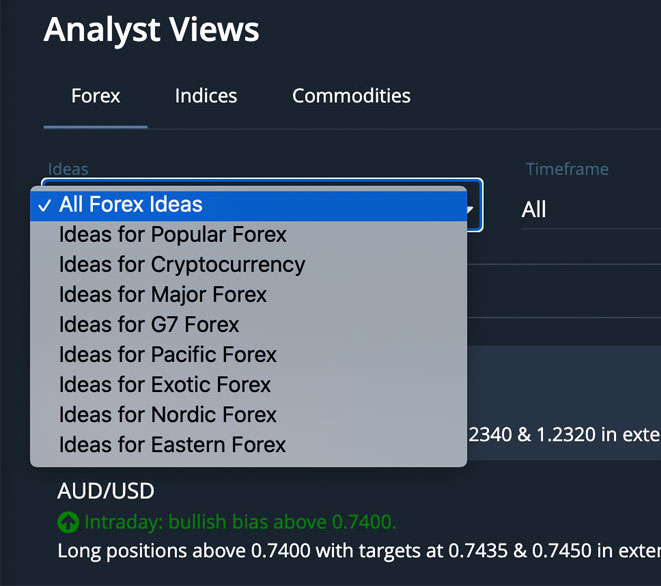Open the AUD/USD pair heading
Screen dimensions: 661x586
coord(106,491)
